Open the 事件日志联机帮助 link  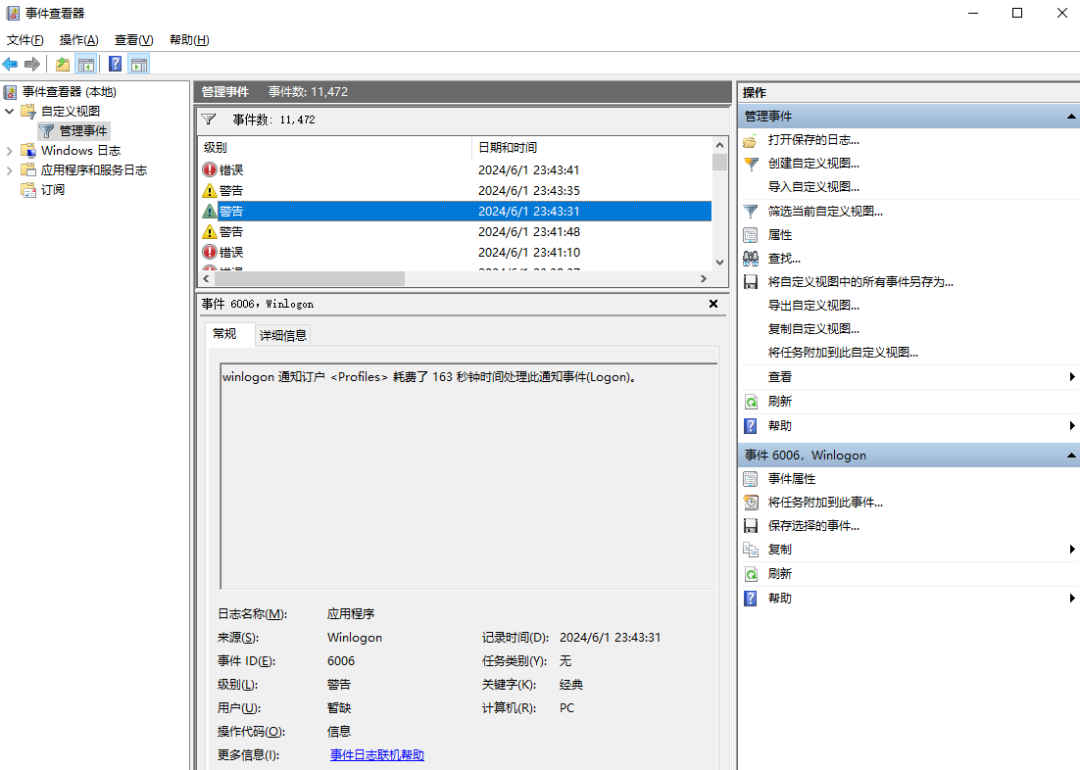pos(377,755)
